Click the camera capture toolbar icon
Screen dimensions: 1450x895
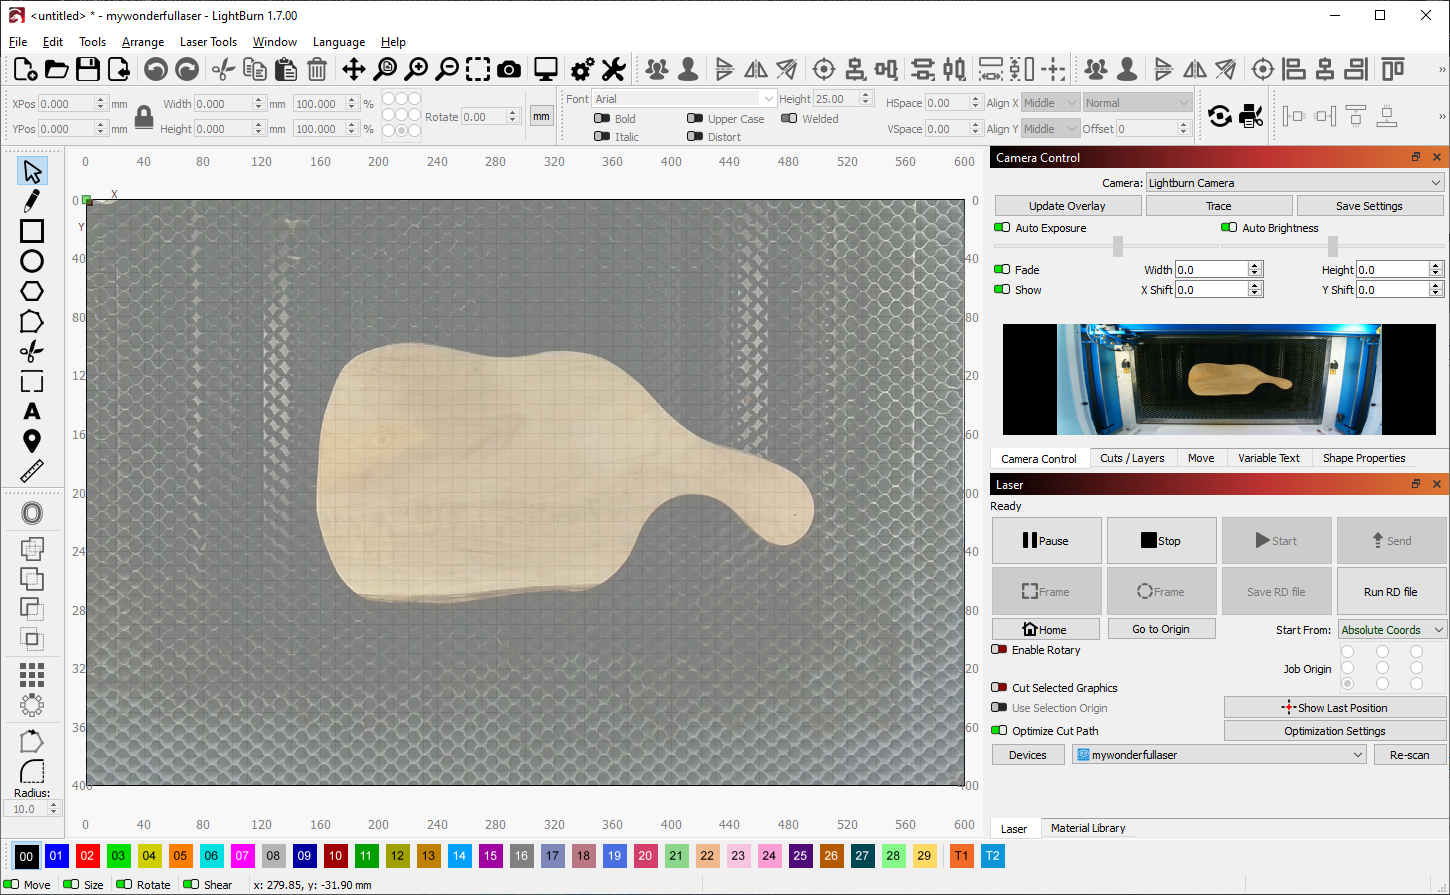point(509,69)
